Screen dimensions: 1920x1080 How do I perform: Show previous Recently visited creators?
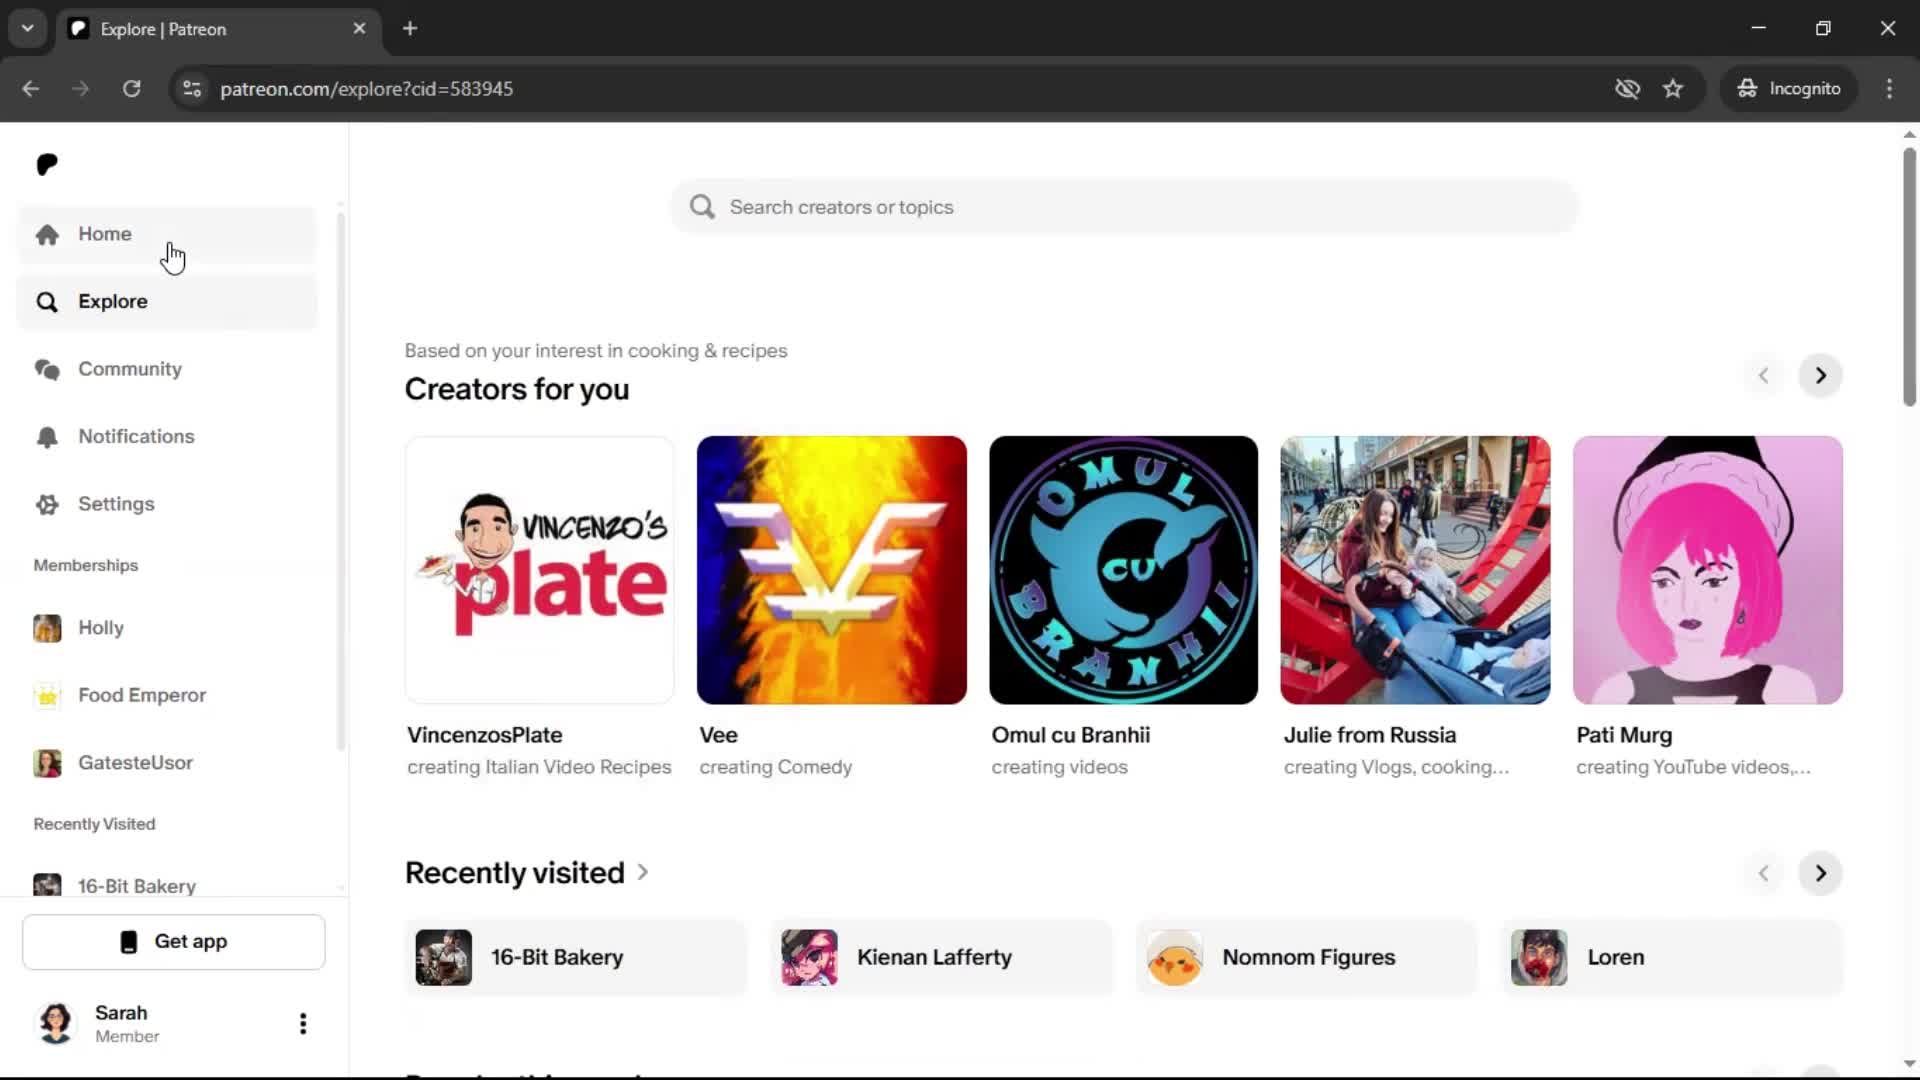[x=1764, y=873]
